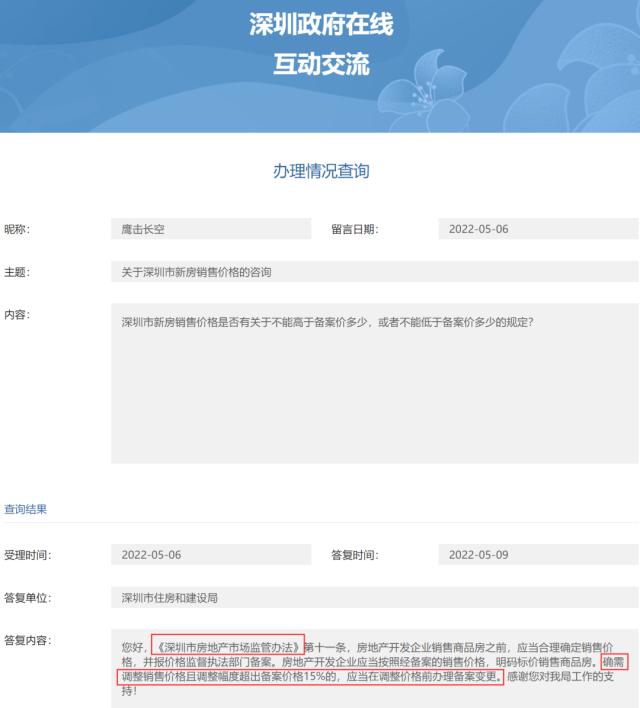Click the 主题 field about 新房销售价格的咨询
This screenshot has width=640, height=708.
[374, 272]
